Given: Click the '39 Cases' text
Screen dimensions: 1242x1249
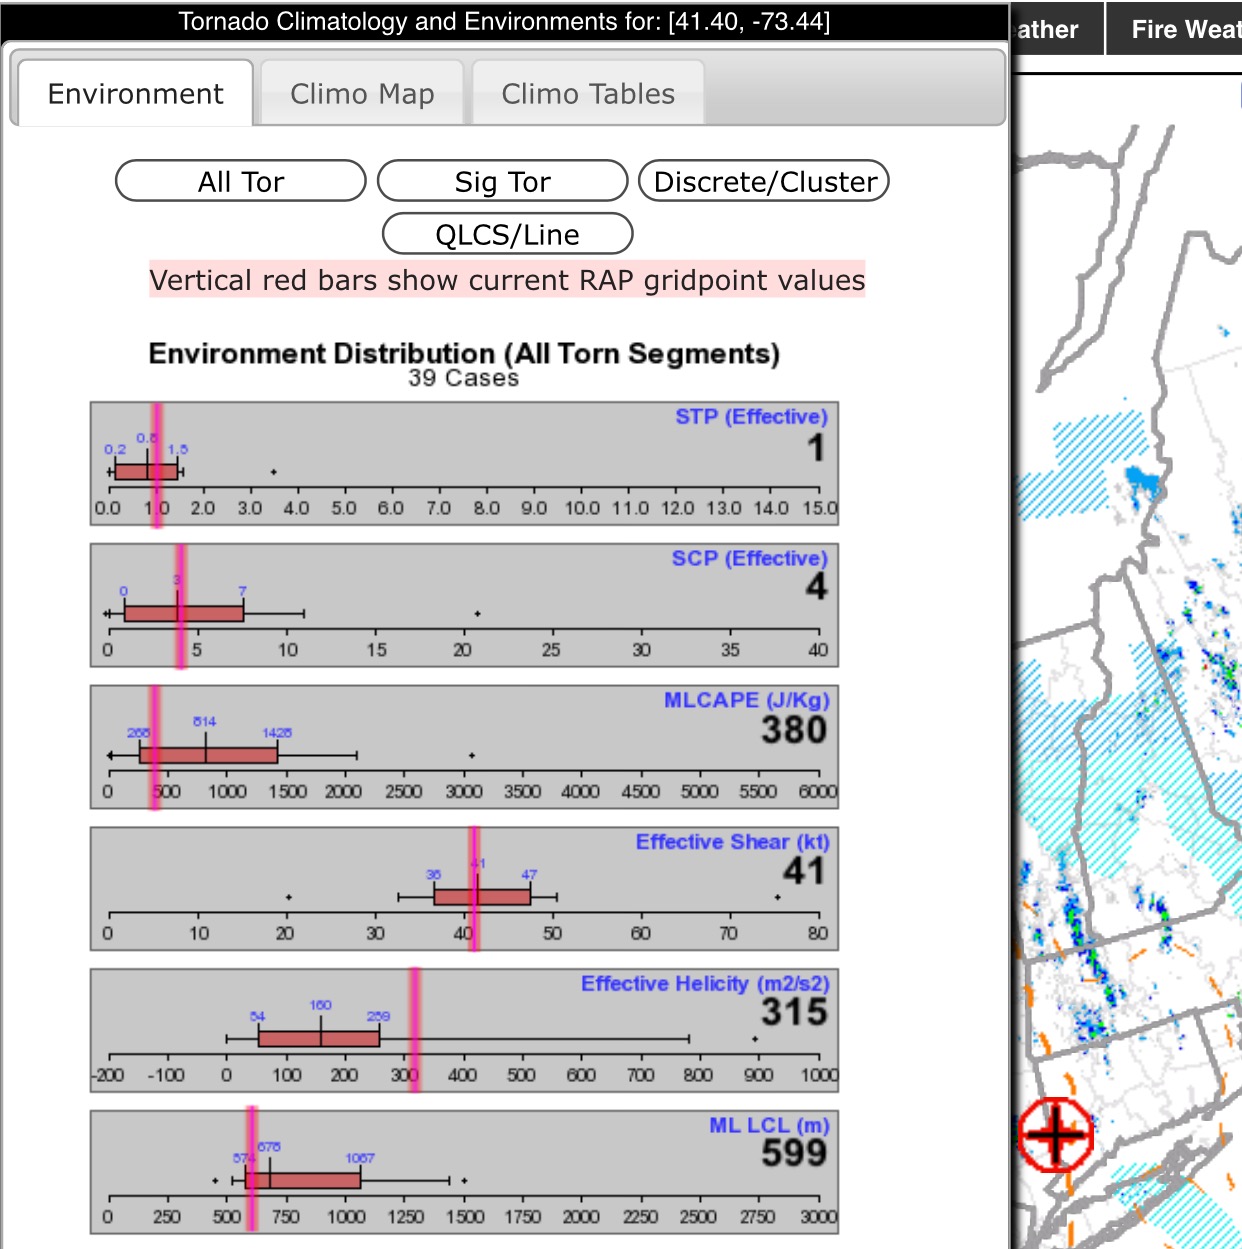Looking at the screenshot, I should [x=464, y=378].
